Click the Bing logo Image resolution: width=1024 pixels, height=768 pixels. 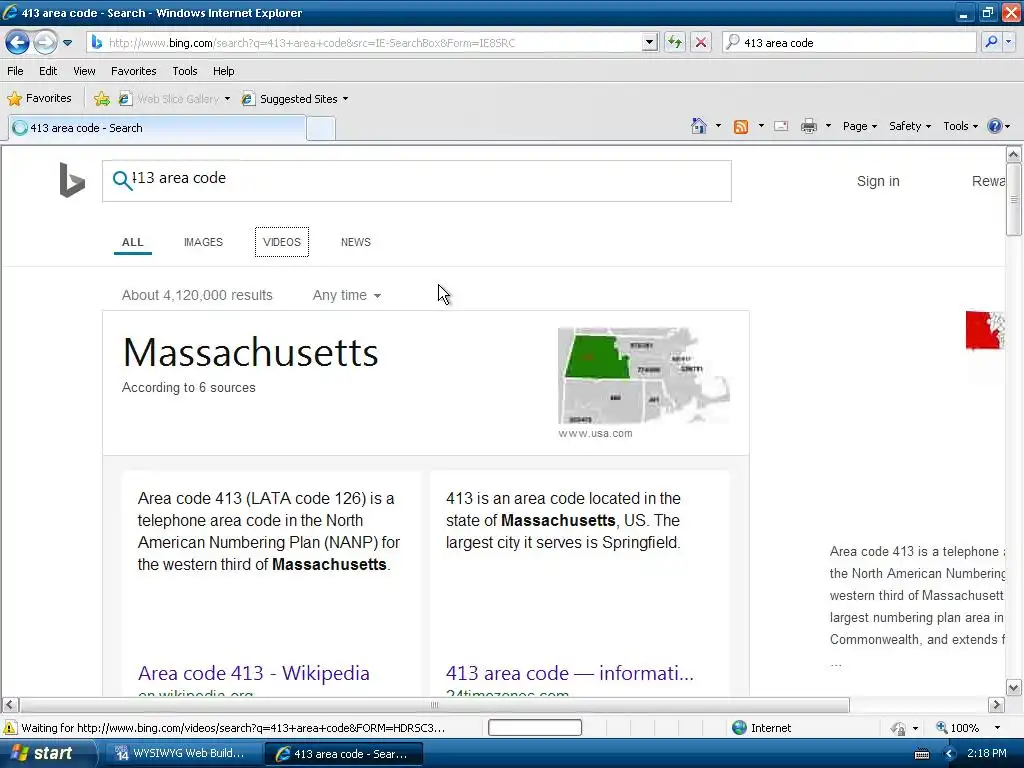tap(72, 180)
